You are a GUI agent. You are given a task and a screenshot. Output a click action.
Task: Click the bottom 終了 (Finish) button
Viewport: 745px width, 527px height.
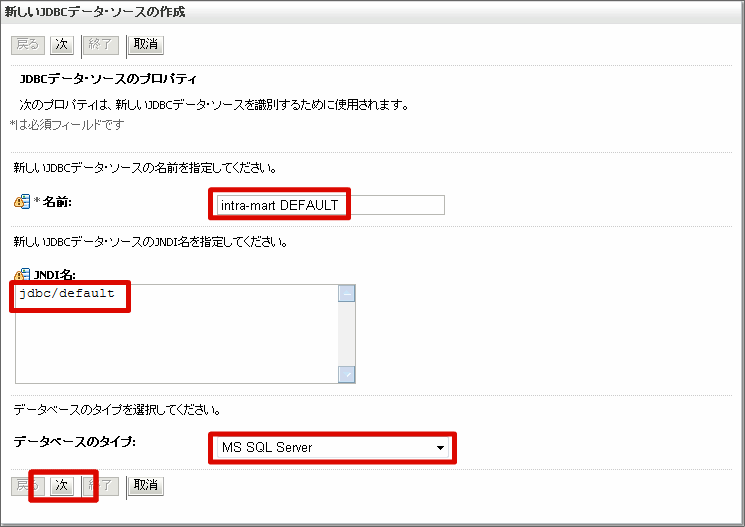pyautogui.click(x=101, y=486)
